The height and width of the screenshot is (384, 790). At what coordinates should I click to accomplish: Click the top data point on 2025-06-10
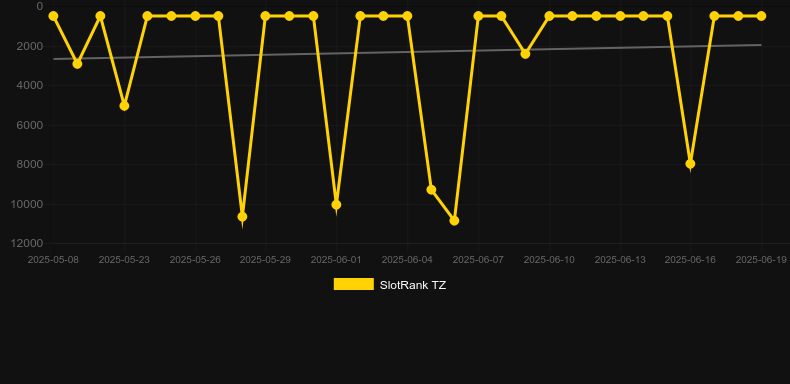click(549, 16)
